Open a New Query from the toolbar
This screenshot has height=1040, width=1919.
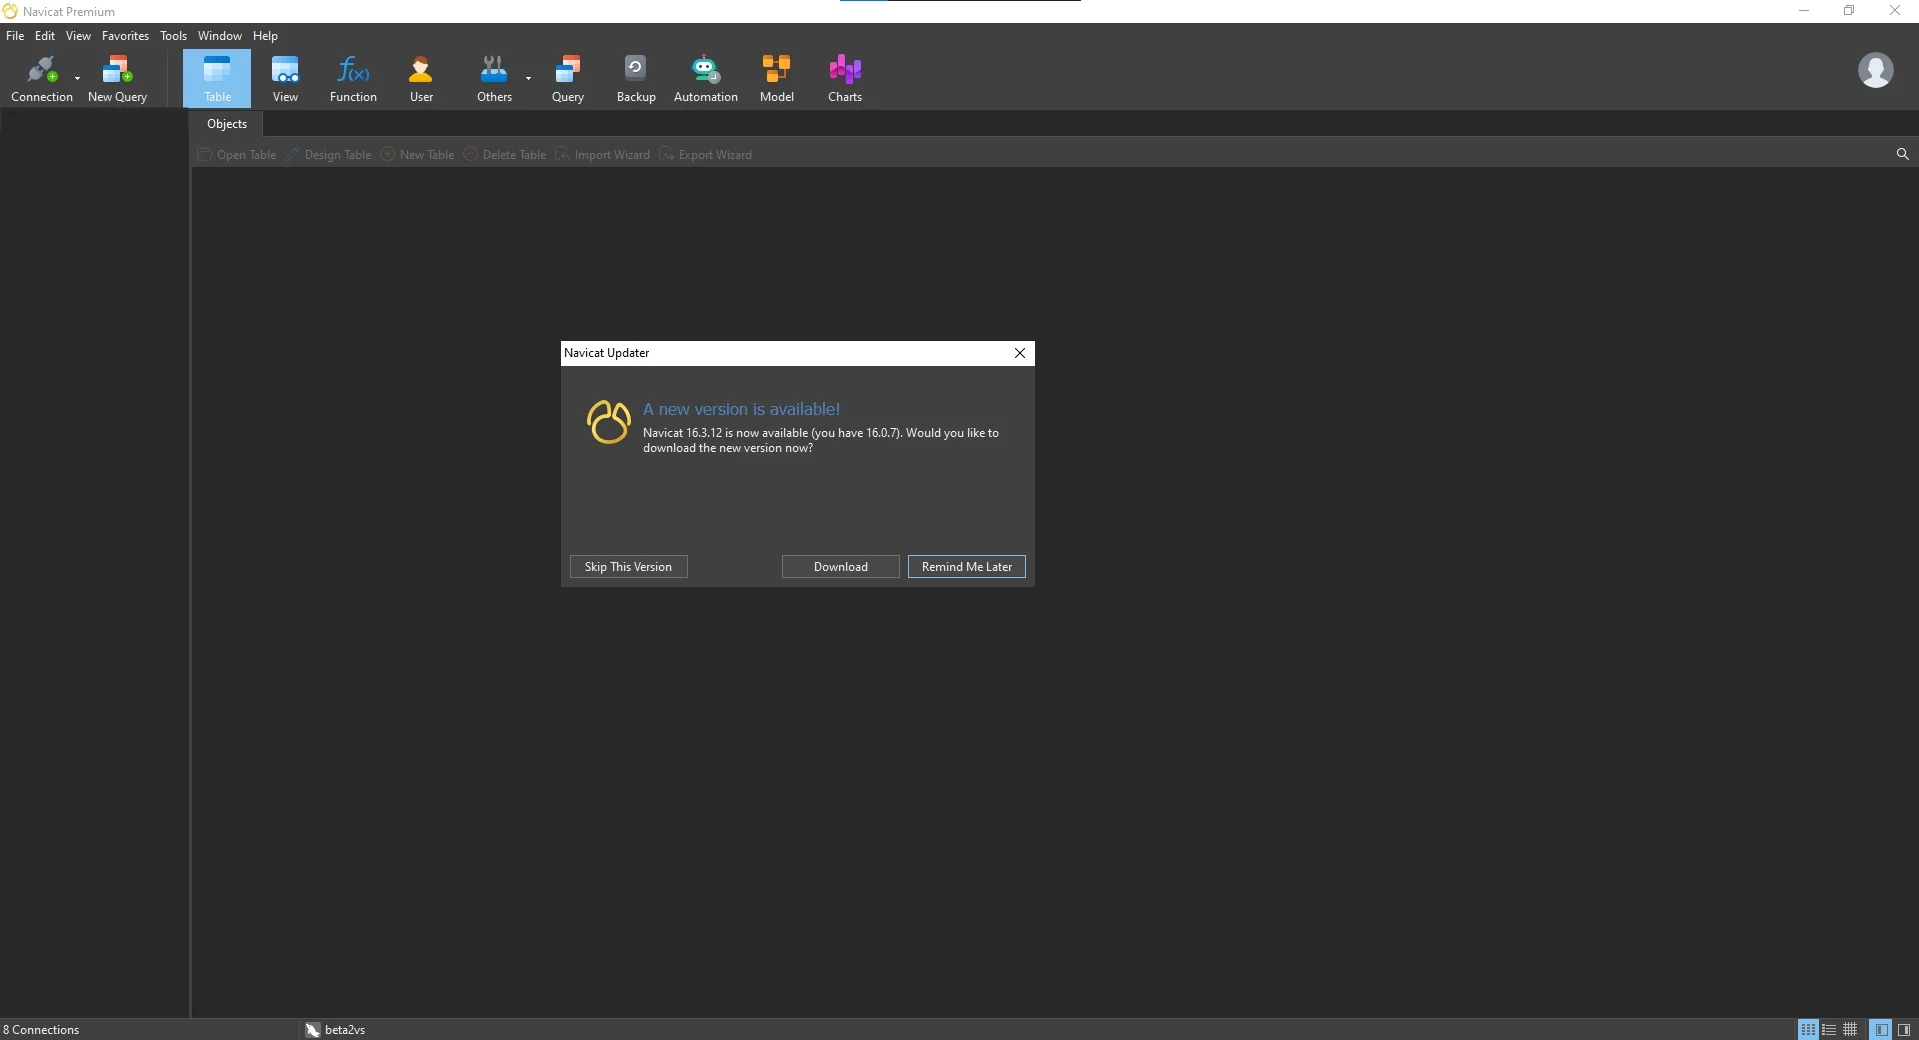coord(117,79)
